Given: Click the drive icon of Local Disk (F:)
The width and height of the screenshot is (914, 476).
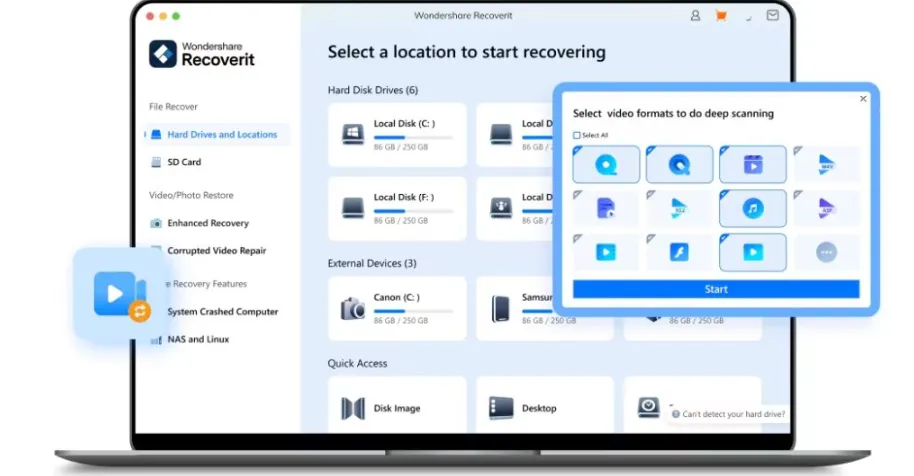Looking at the screenshot, I should tap(353, 208).
